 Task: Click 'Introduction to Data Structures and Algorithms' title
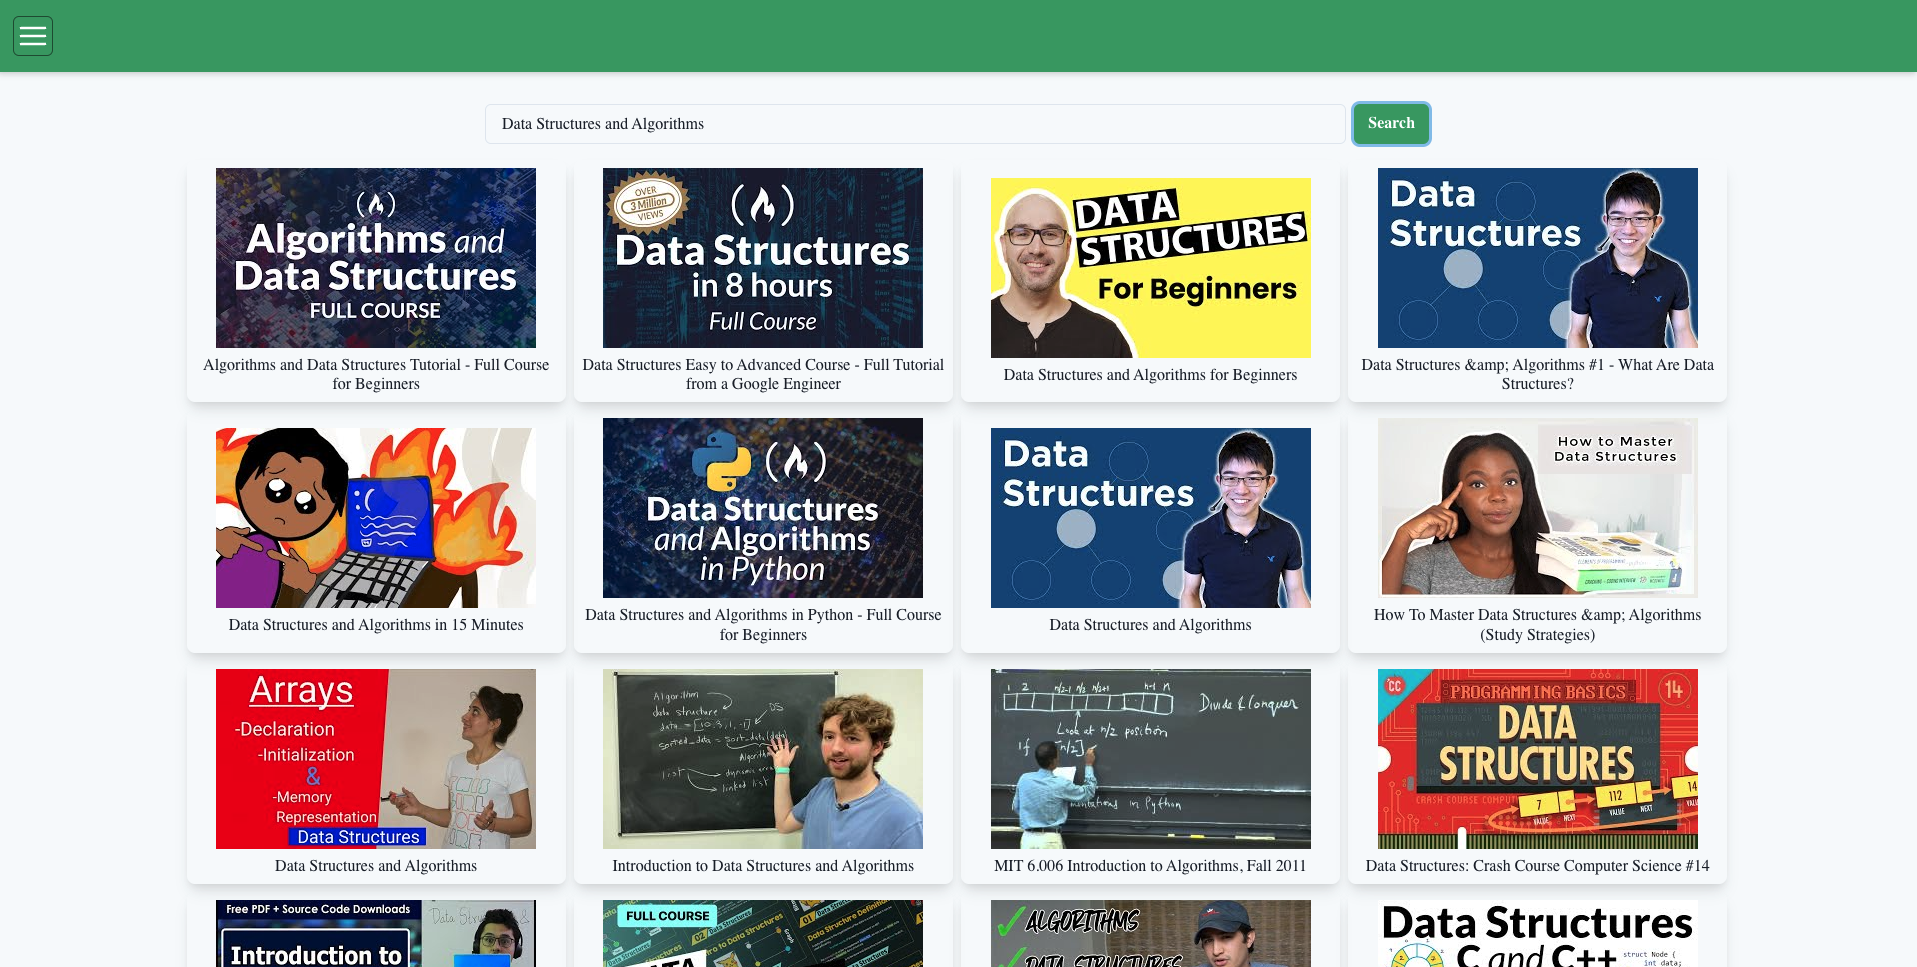pyautogui.click(x=763, y=866)
